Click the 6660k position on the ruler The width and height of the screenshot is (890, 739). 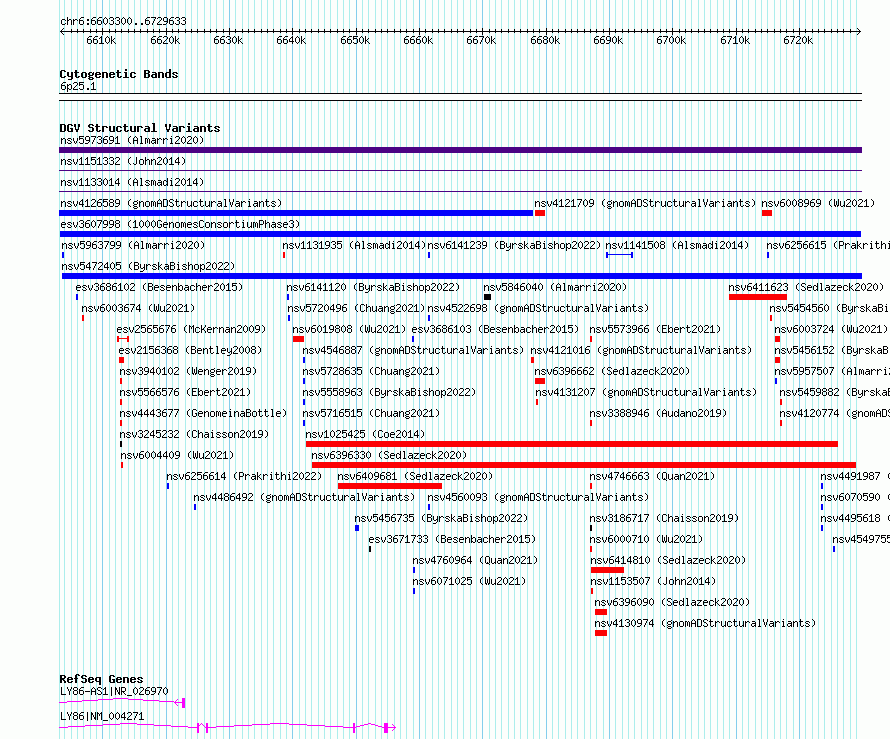pyautogui.click(x=418, y=40)
